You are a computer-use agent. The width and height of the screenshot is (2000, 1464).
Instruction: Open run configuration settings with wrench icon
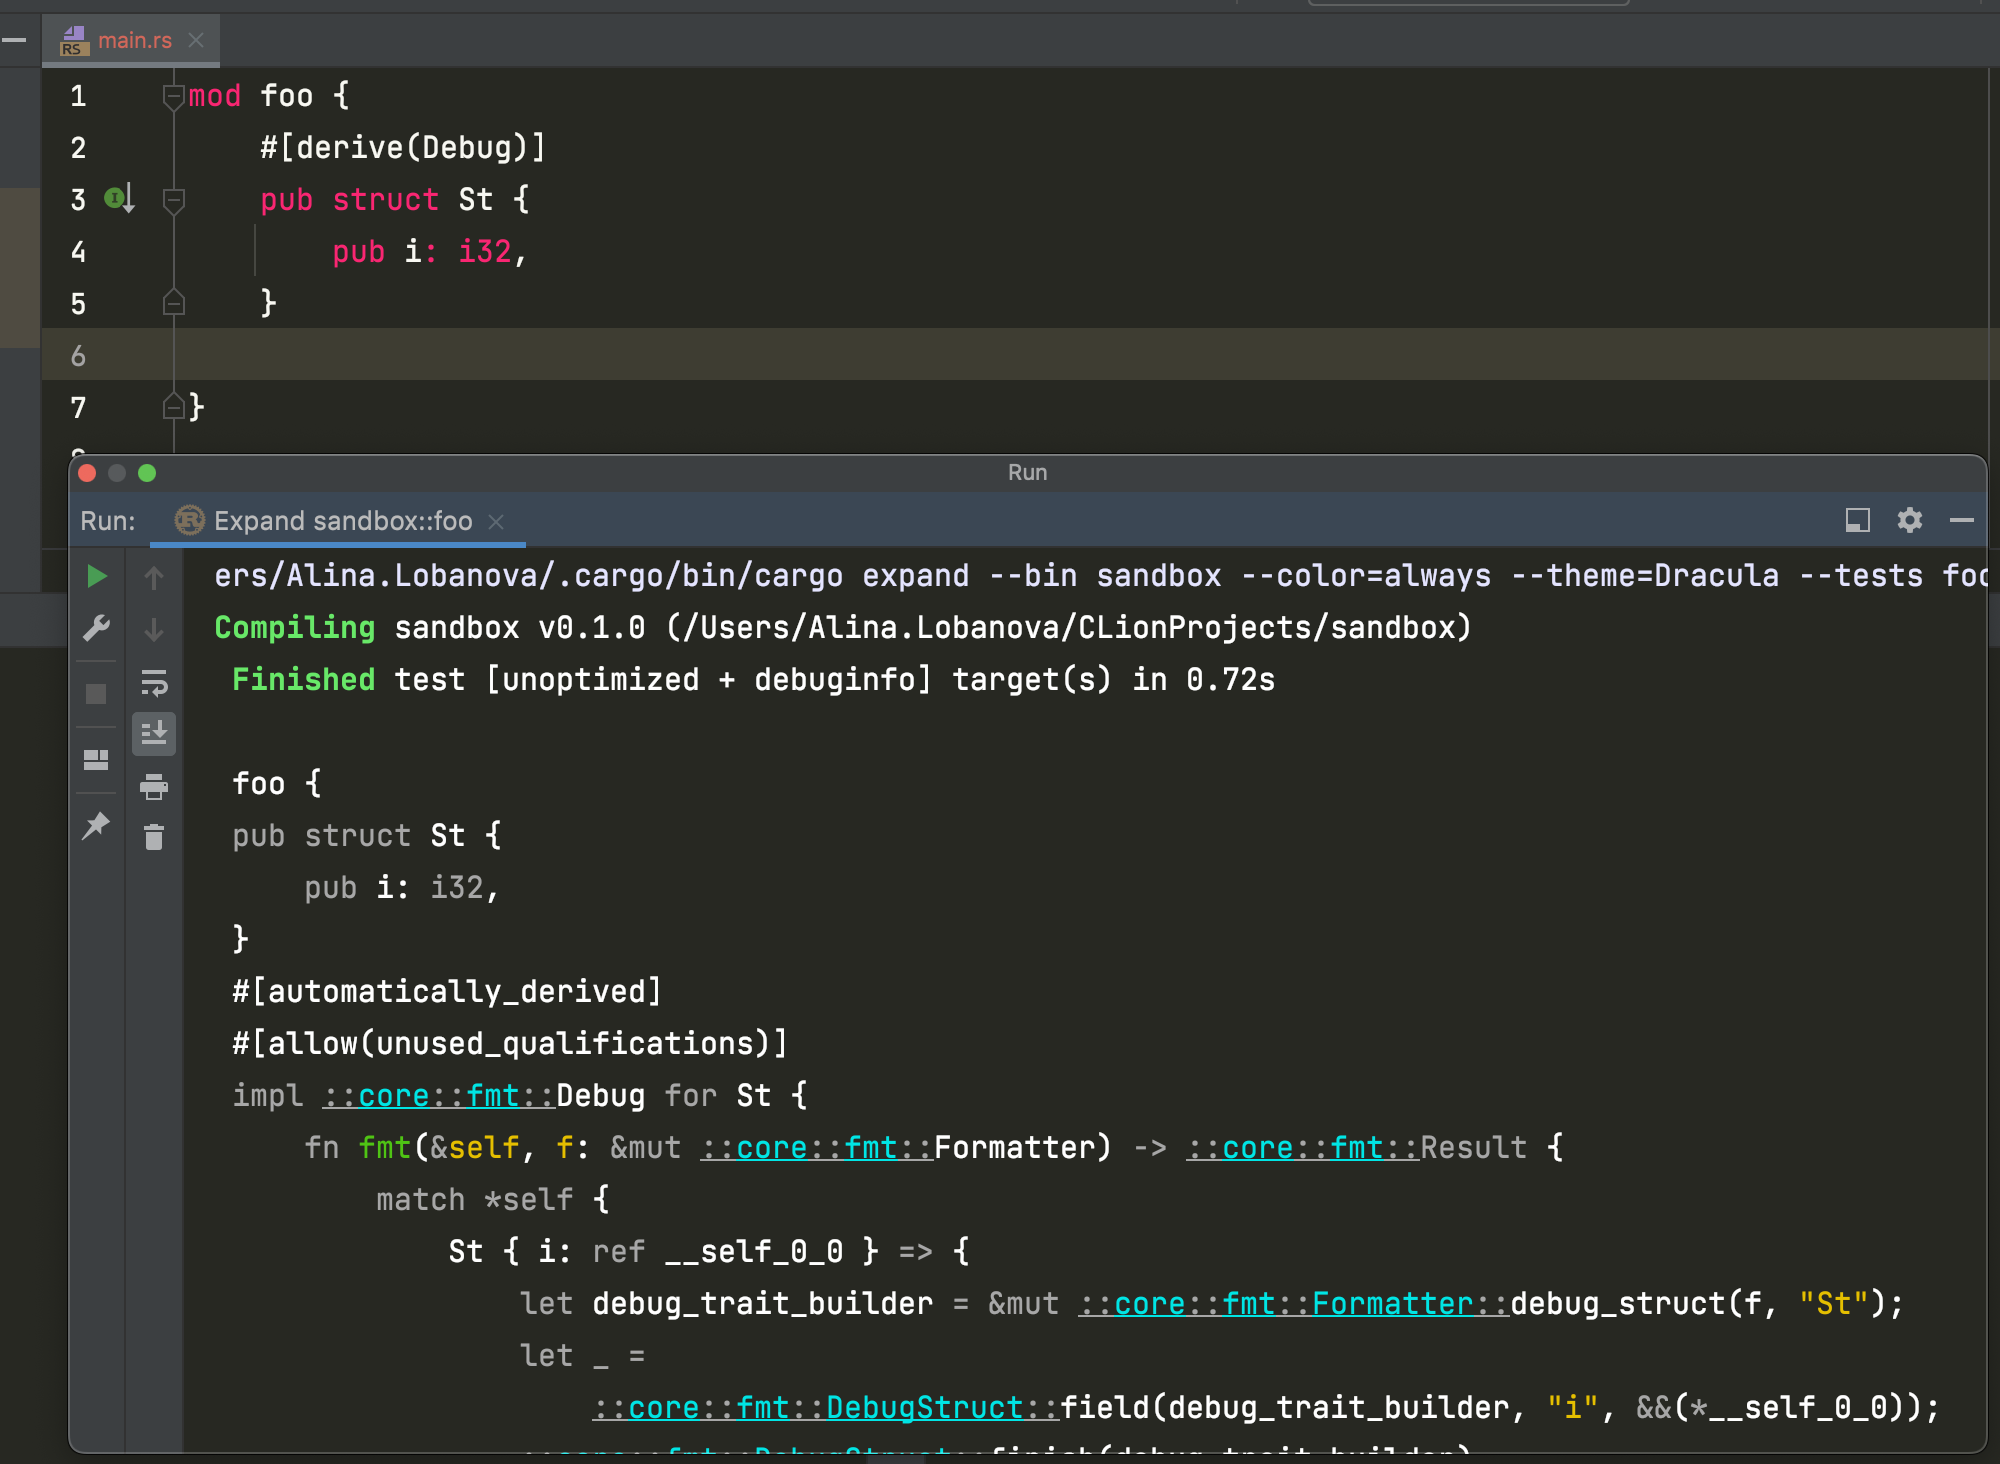pos(96,628)
